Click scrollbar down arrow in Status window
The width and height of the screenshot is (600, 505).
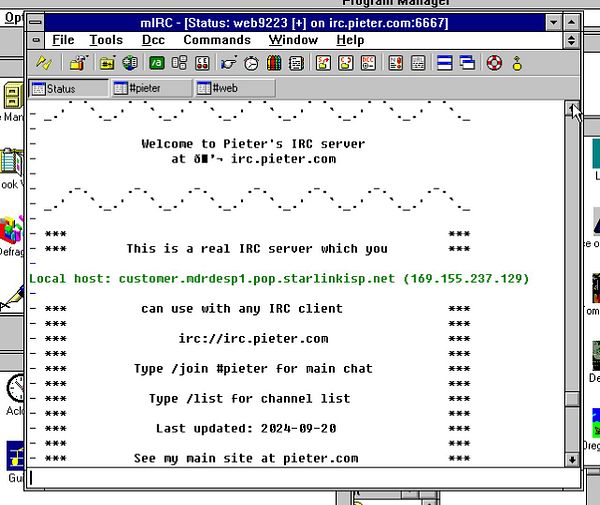click(x=572, y=459)
